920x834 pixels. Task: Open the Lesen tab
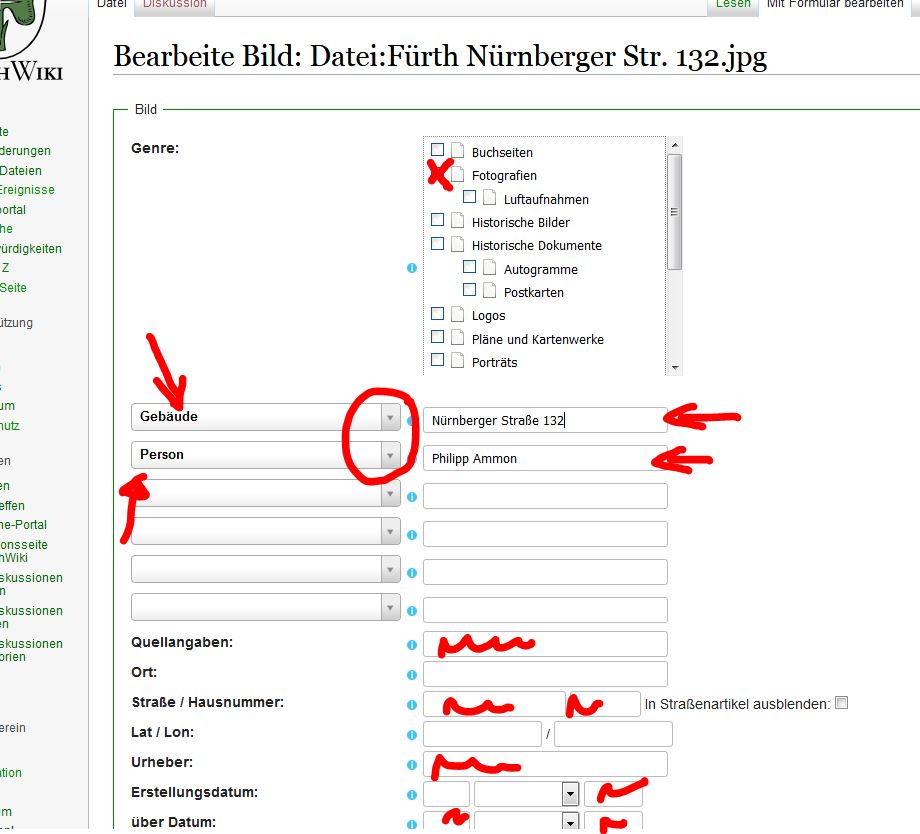pyautogui.click(x=733, y=5)
